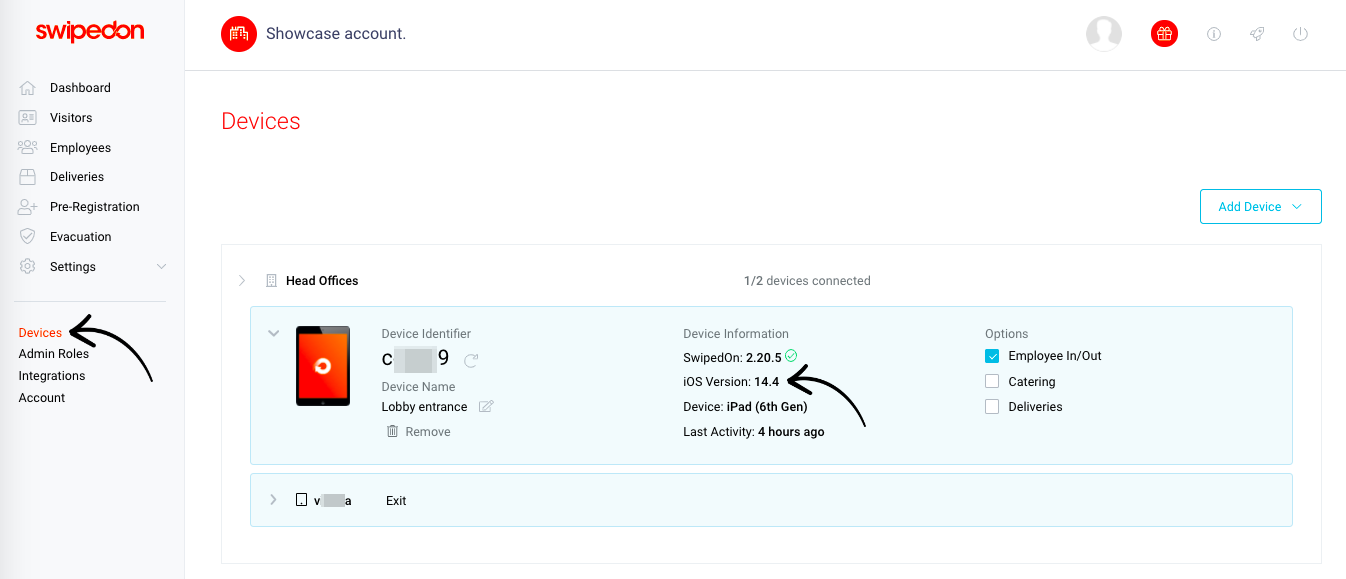Click the Remove trash icon
The width and height of the screenshot is (1346, 579).
(x=392, y=431)
